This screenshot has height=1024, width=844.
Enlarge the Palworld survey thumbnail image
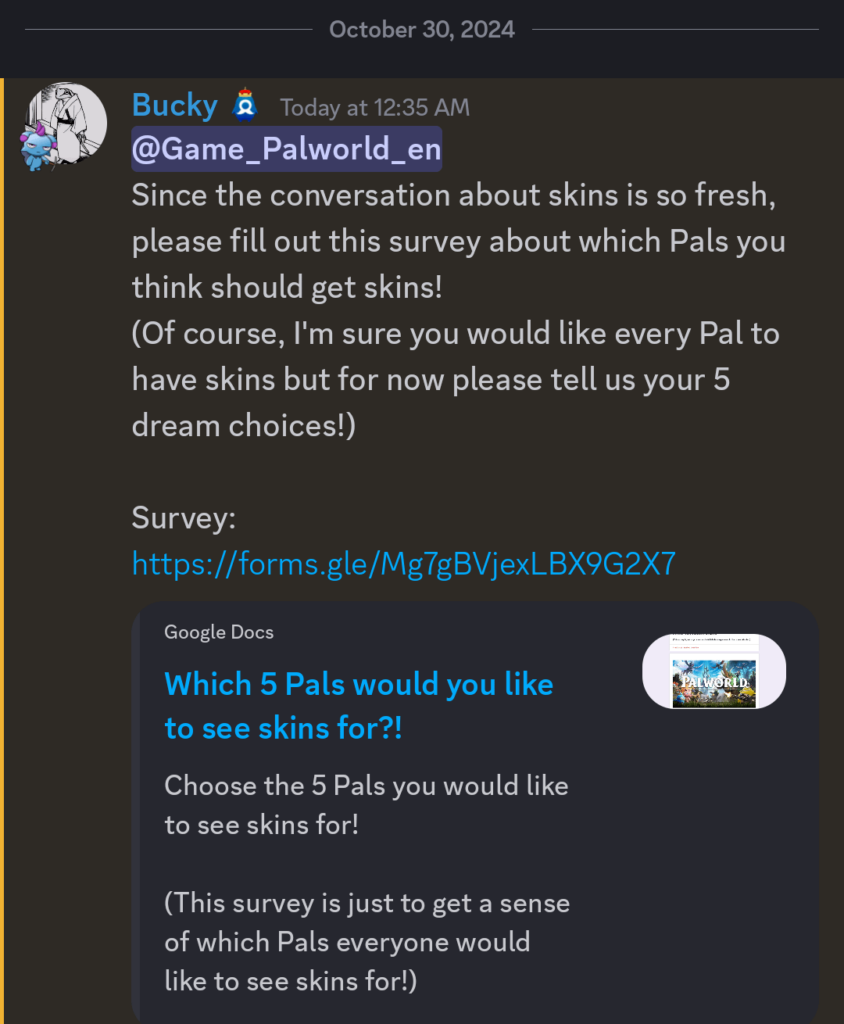(x=714, y=671)
